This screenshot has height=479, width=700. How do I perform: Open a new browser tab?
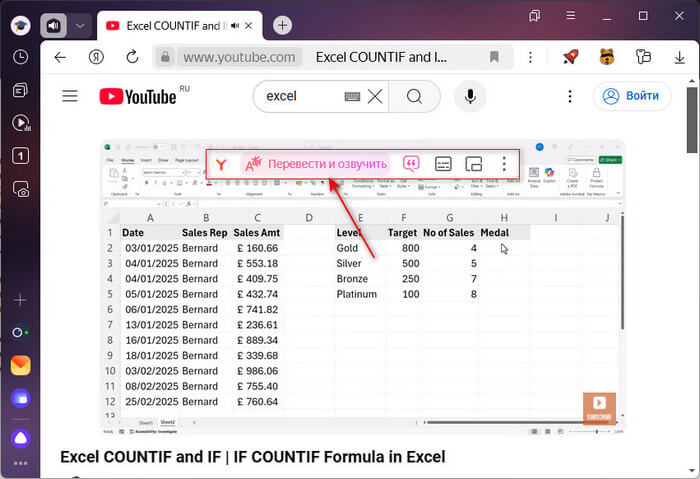tap(283, 25)
